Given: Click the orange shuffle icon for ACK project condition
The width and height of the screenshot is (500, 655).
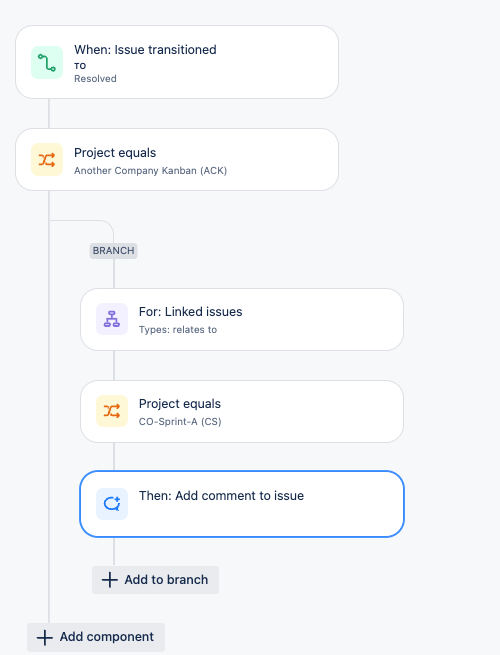Looking at the screenshot, I should (47, 160).
